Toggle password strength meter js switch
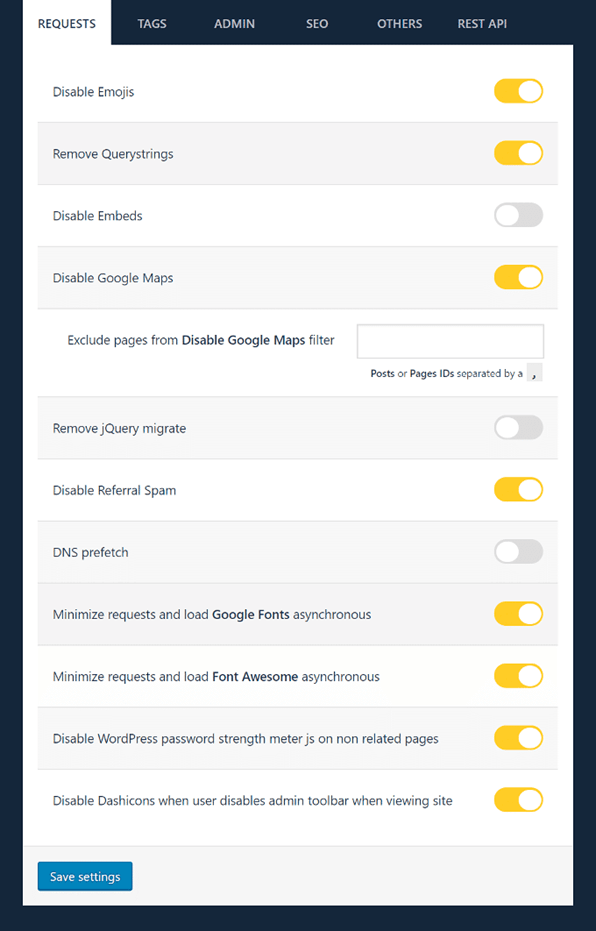 (518, 738)
